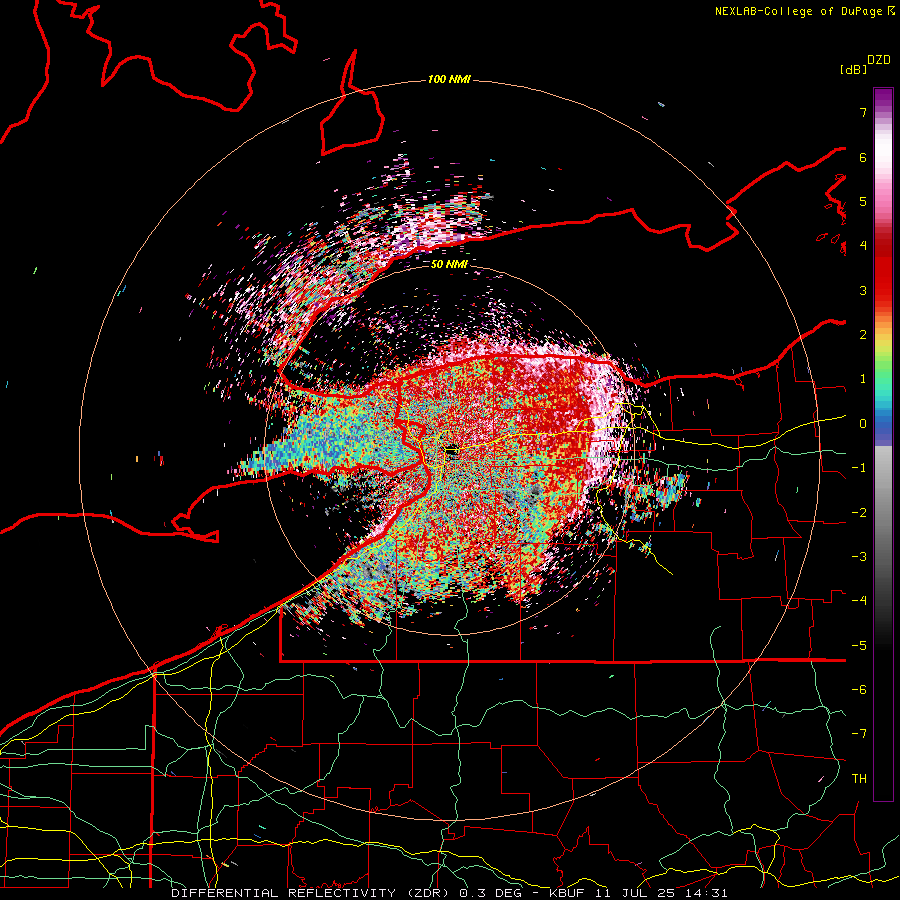
Task: Click the TH label on color scale
Action: tap(859, 779)
